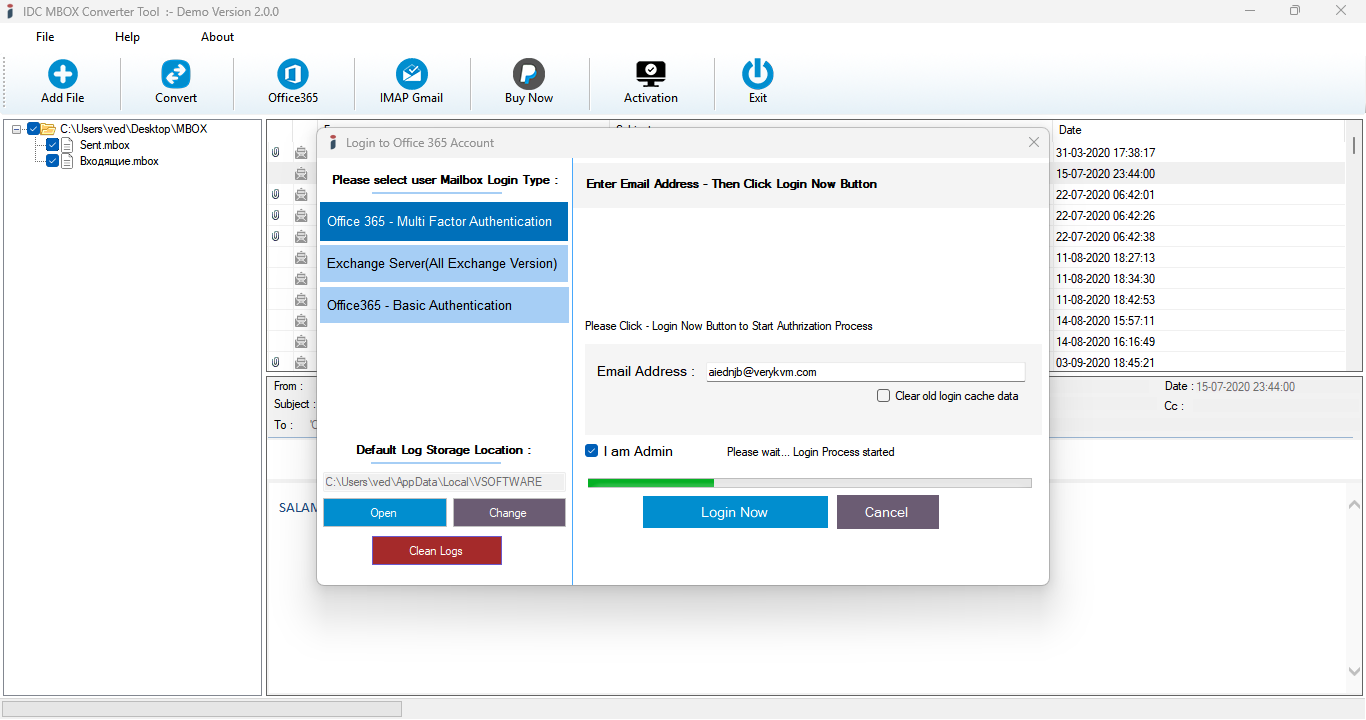The height and width of the screenshot is (720, 1366).
Task: Open the Activation toolbar icon
Action: (x=651, y=74)
